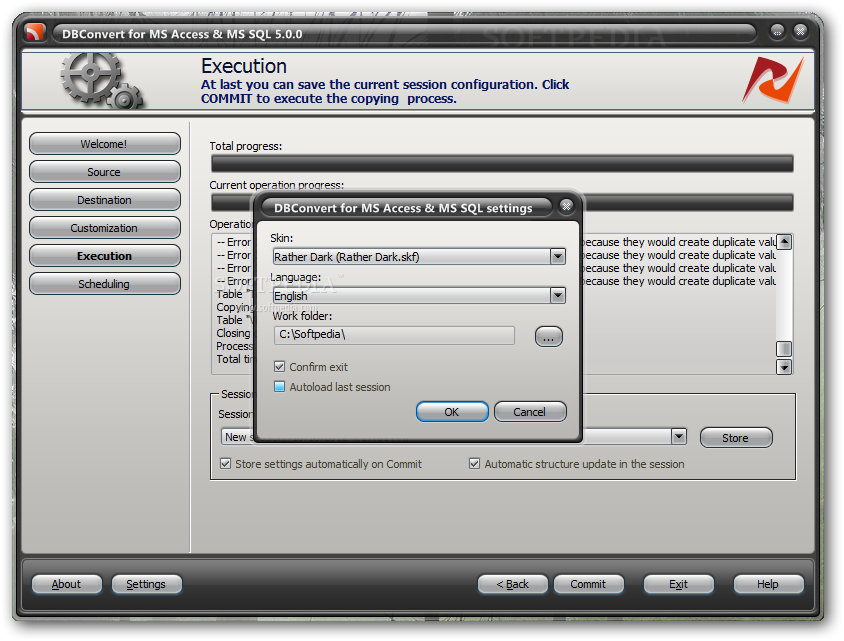Close the main DBConvert window
Screen dimensions: 844x641
[x=800, y=31]
